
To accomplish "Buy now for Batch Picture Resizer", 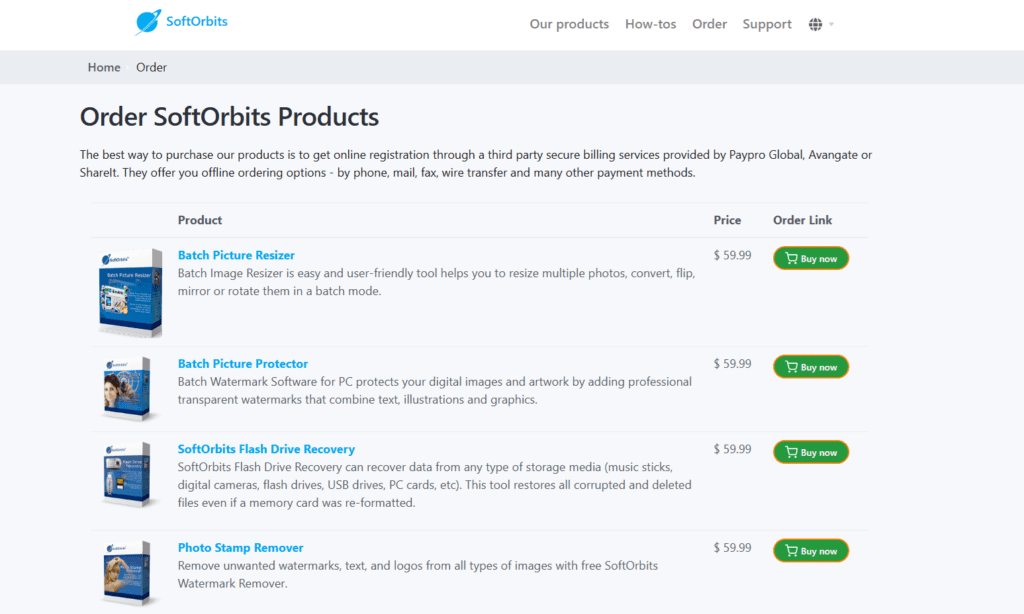I will (x=810, y=258).
